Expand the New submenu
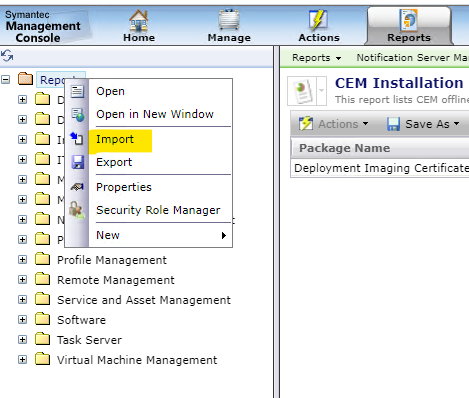 point(160,235)
